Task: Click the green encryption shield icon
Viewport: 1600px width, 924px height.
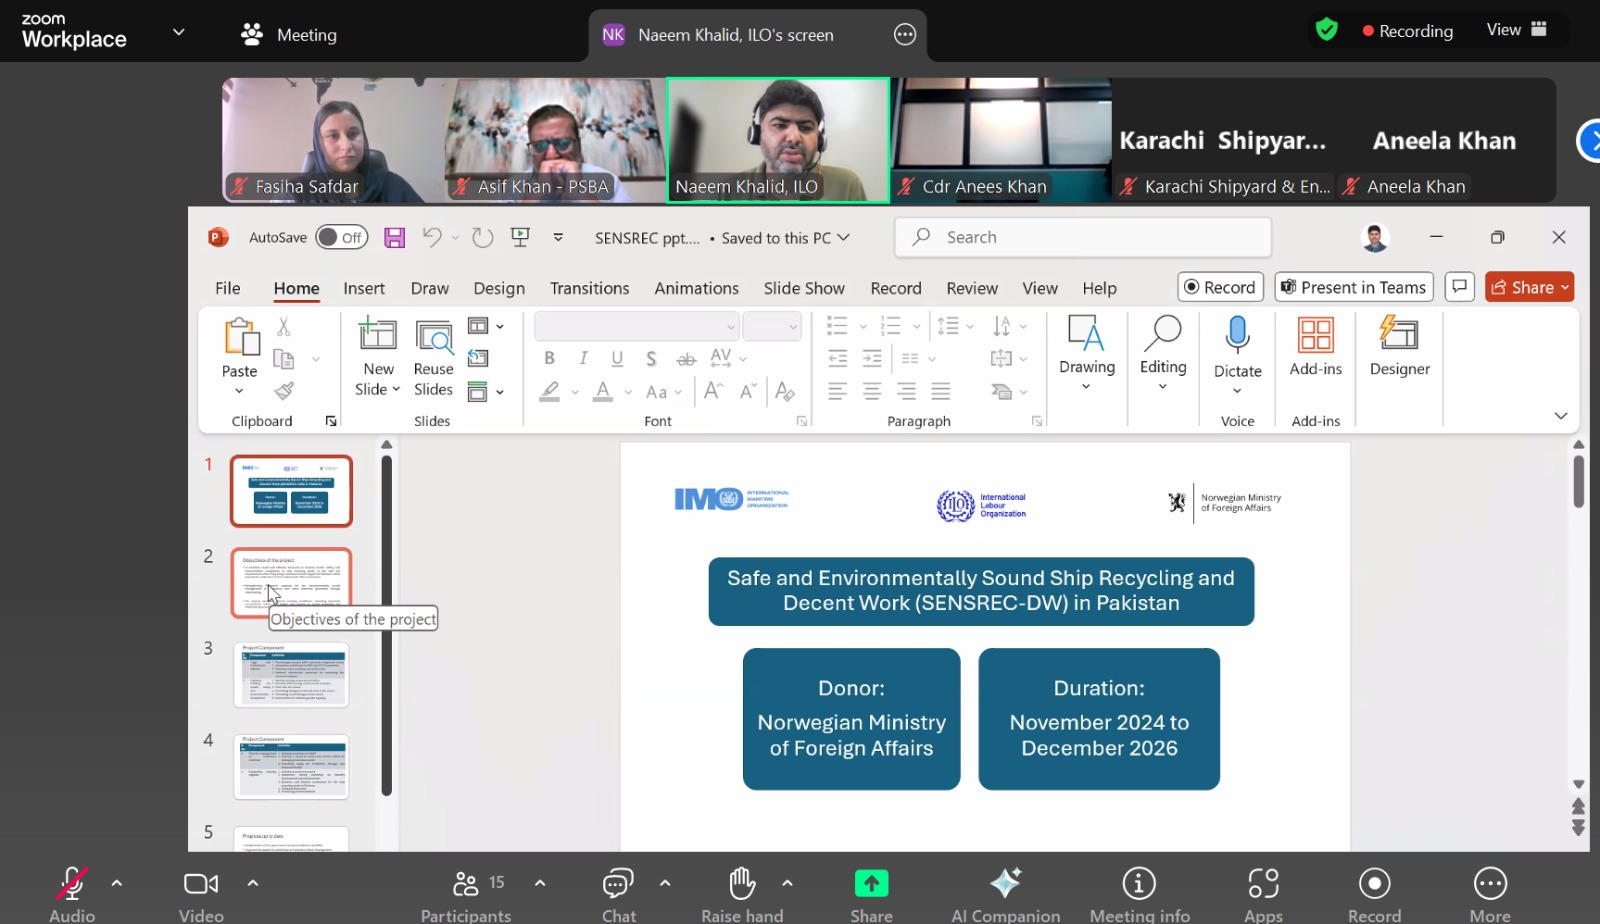Action: (1327, 30)
